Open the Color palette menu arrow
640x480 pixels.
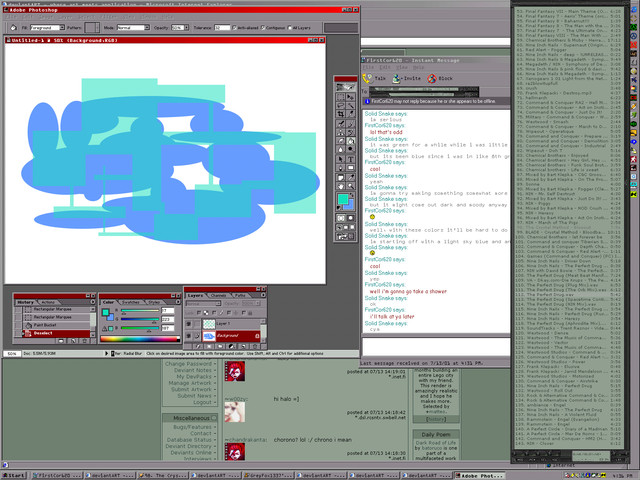[178, 302]
